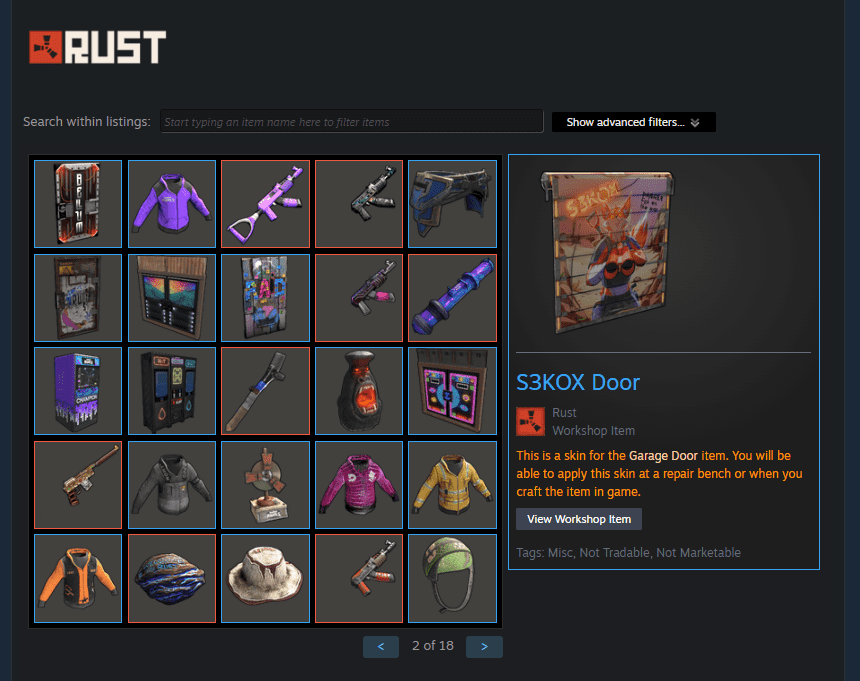Select the rusty revolver skin item
The width and height of the screenshot is (860, 681).
(x=78, y=485)
